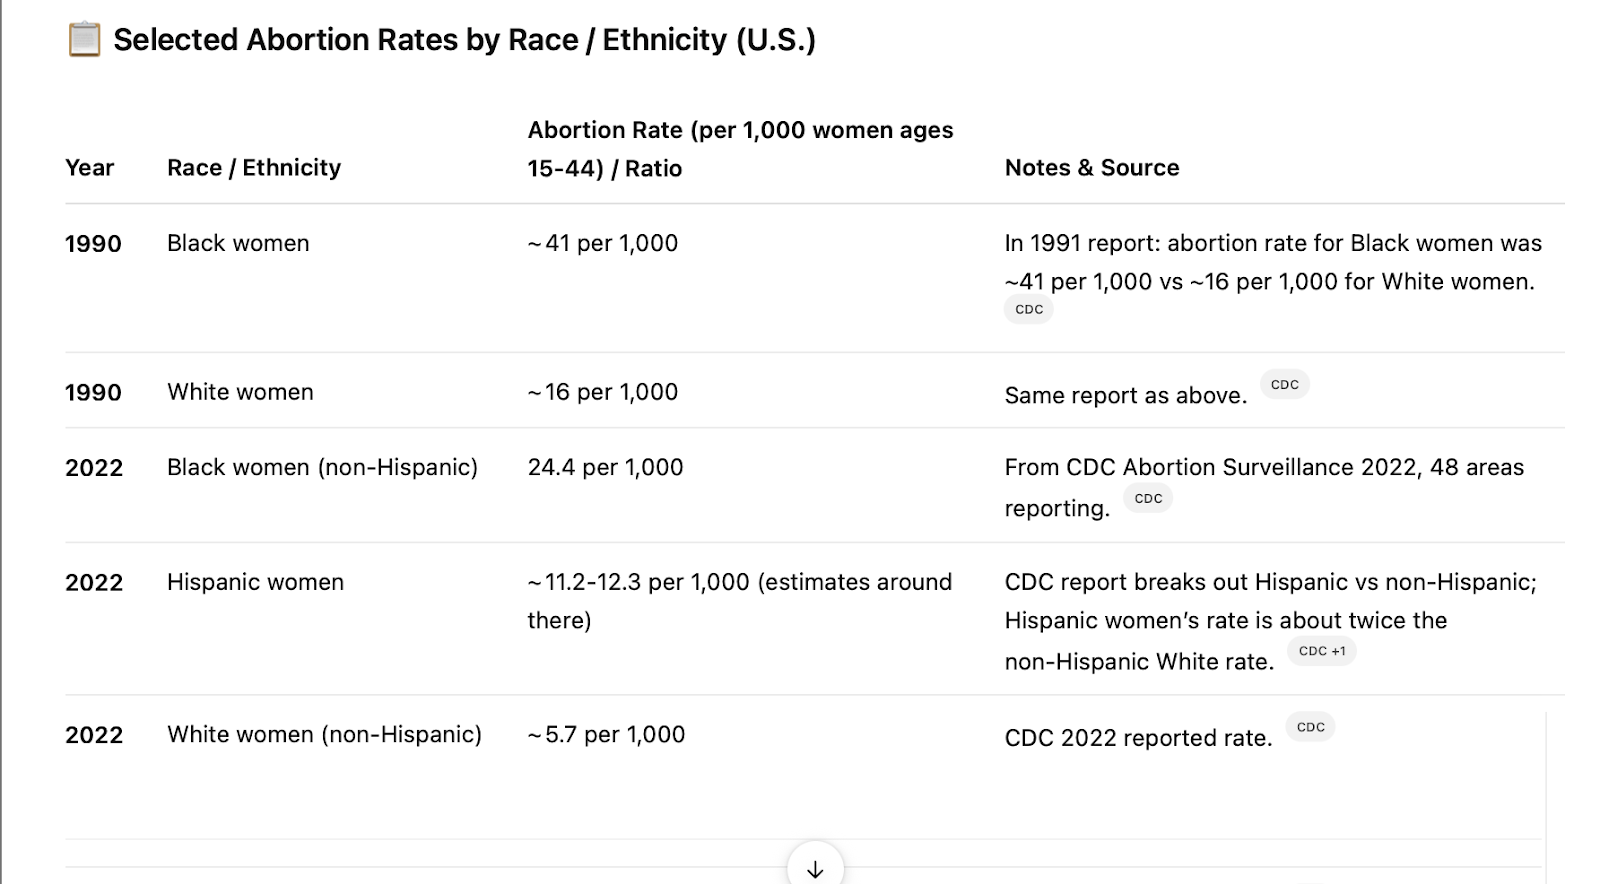Screen dimensions: 1600x884
Task: Click the "Selected Abortion Rates by Race / Ethnicity" heading
Action: point(464,40)
